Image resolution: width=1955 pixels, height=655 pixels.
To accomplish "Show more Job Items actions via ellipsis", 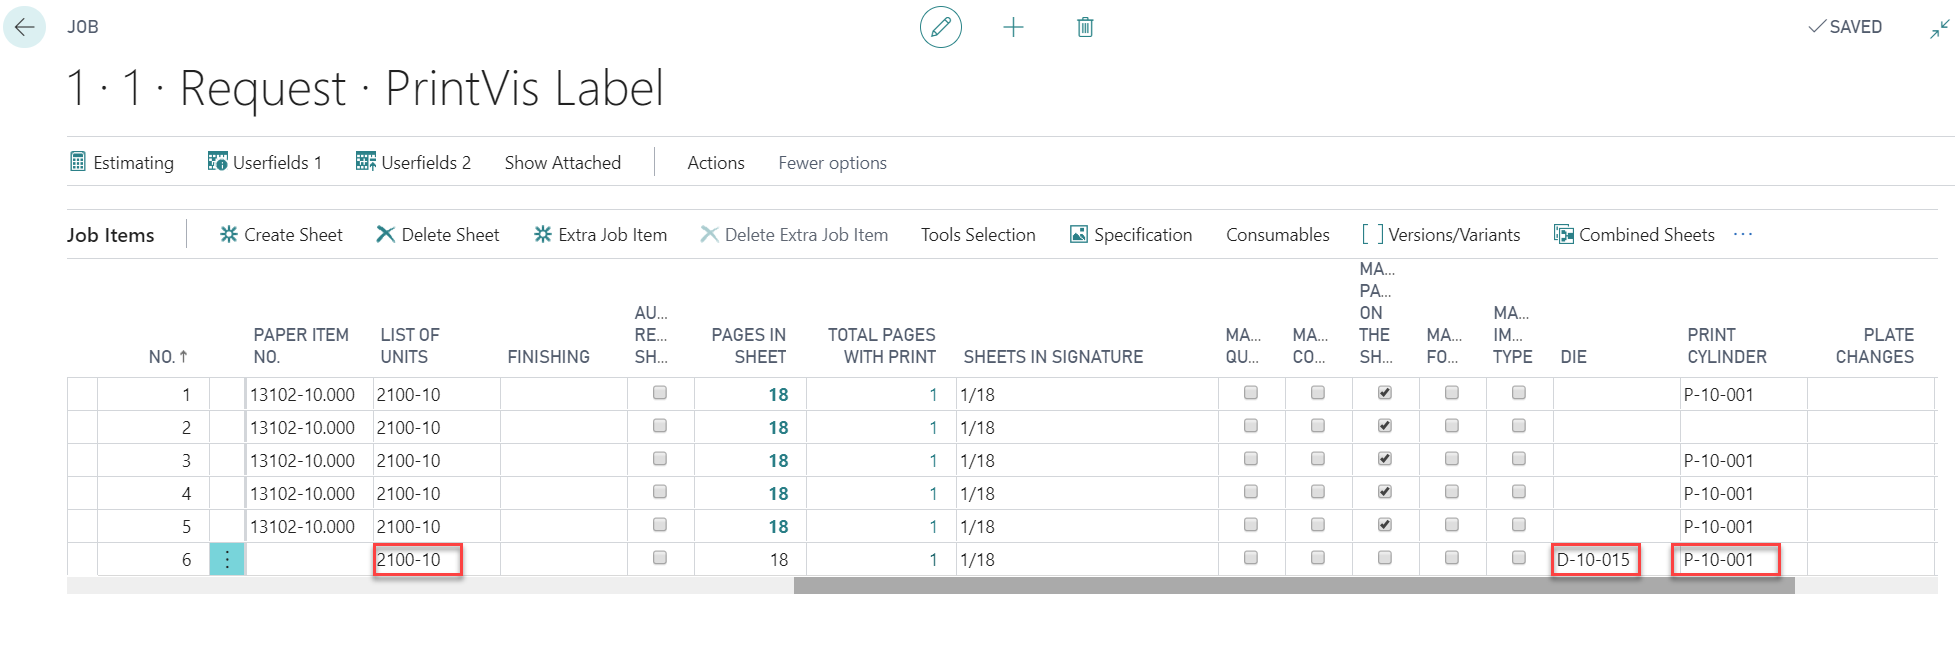I will 1743,234.
